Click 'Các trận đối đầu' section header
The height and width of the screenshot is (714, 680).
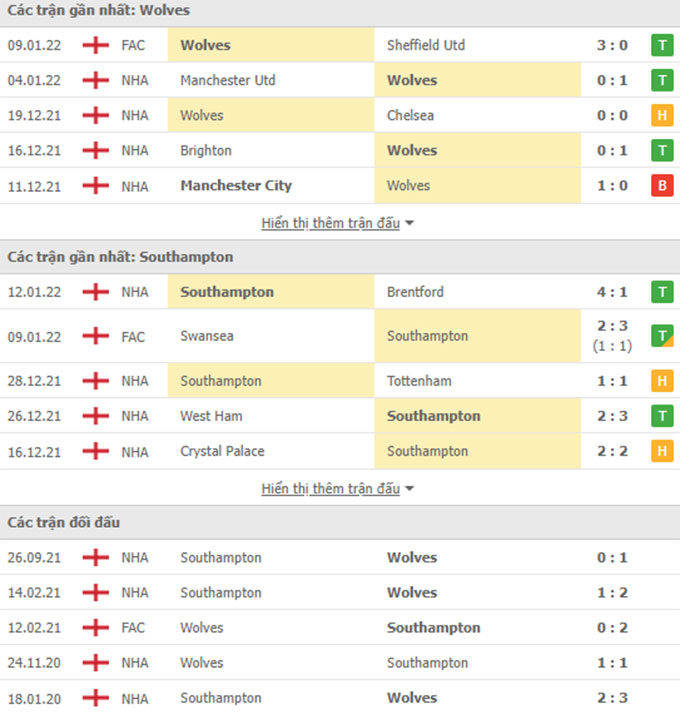tap(64, 522)
